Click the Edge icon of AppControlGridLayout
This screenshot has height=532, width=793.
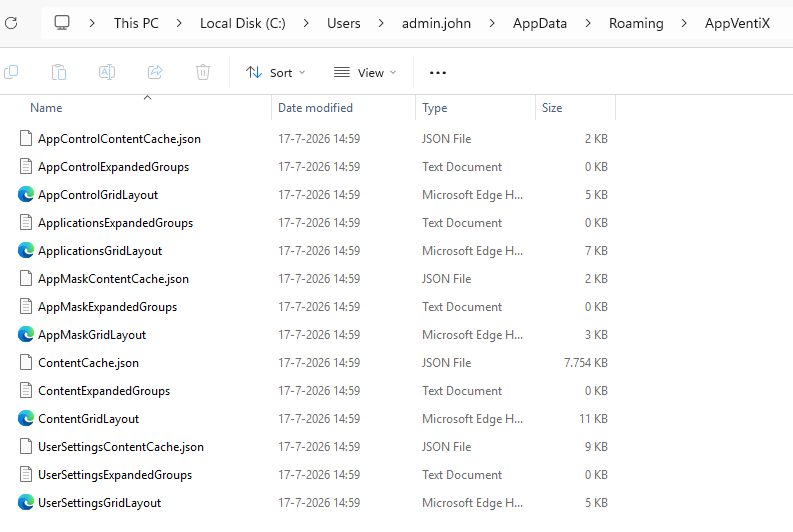[26, 194]
